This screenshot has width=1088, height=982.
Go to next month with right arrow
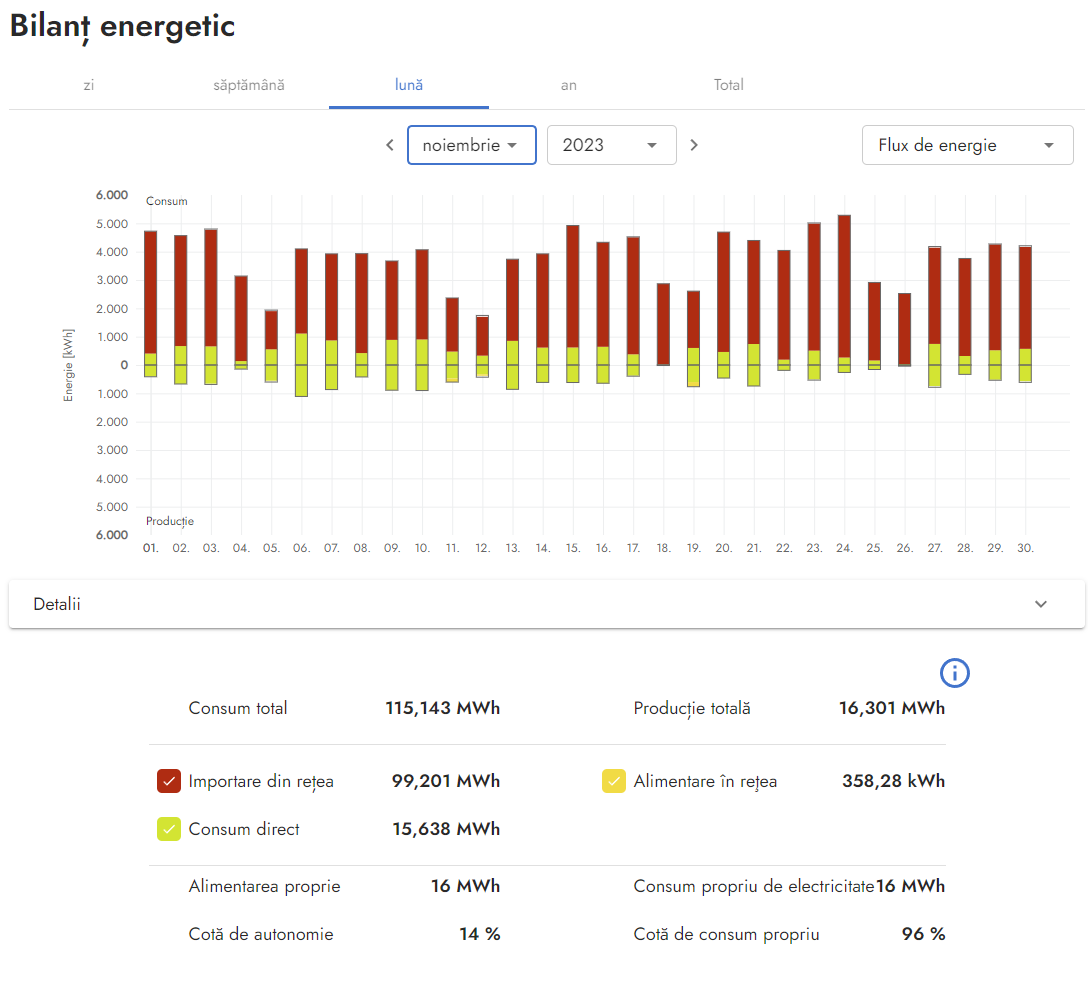click(694, 145)
